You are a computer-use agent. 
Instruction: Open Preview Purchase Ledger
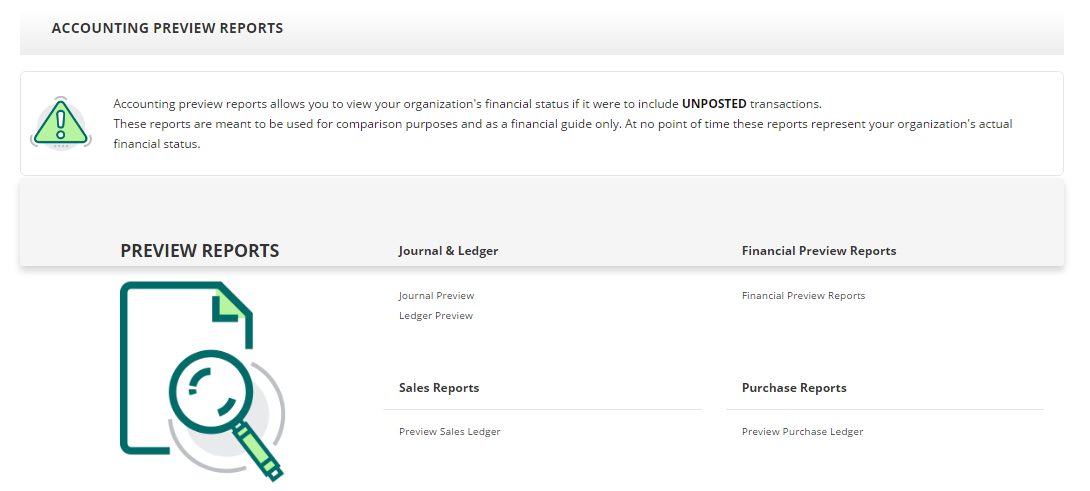[802, 432]
